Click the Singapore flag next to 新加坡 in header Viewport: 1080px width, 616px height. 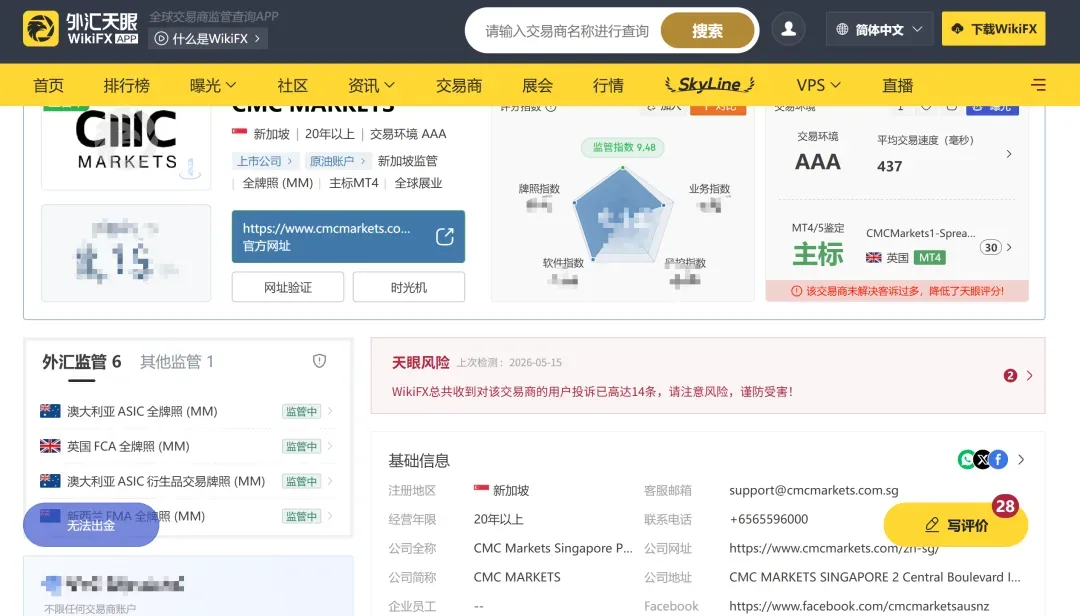(x=239, y=133)
